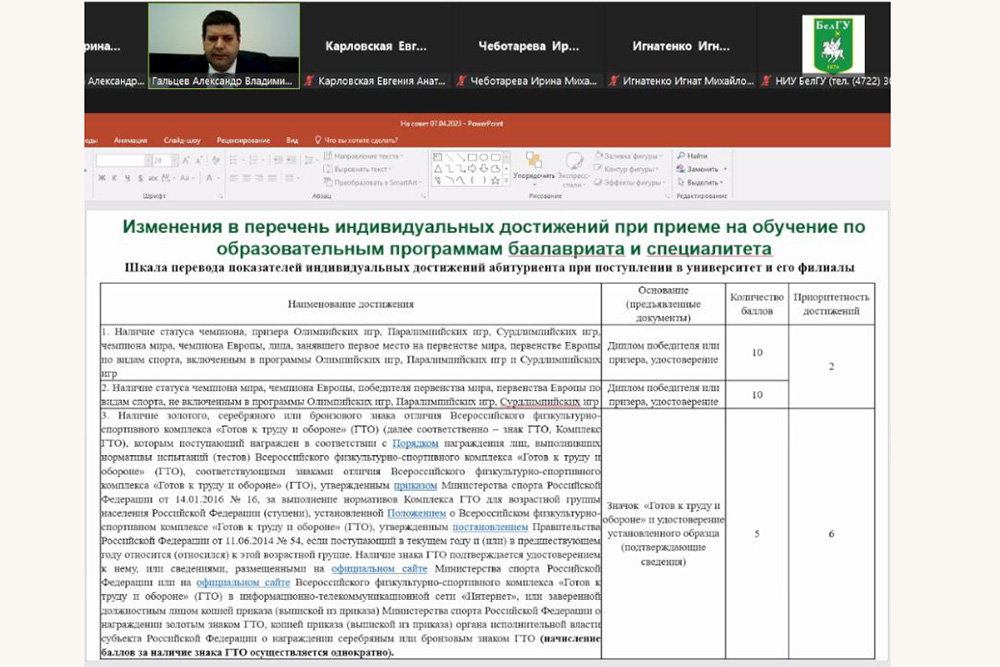Click muted mic icon beside Игнатенко Игнат

(614, 81)
